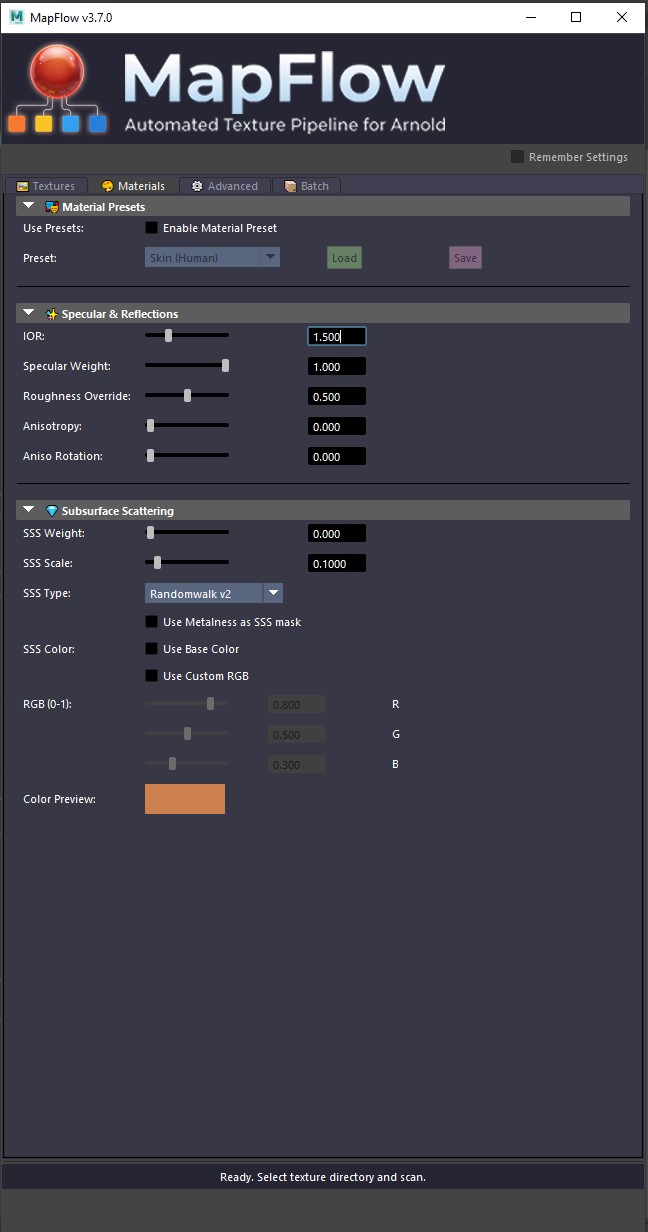Click the G channel RGB slider
Image resolution: width=648 pixels, height=1232 pixels.
pyautogui.click(x=187, y=734)
